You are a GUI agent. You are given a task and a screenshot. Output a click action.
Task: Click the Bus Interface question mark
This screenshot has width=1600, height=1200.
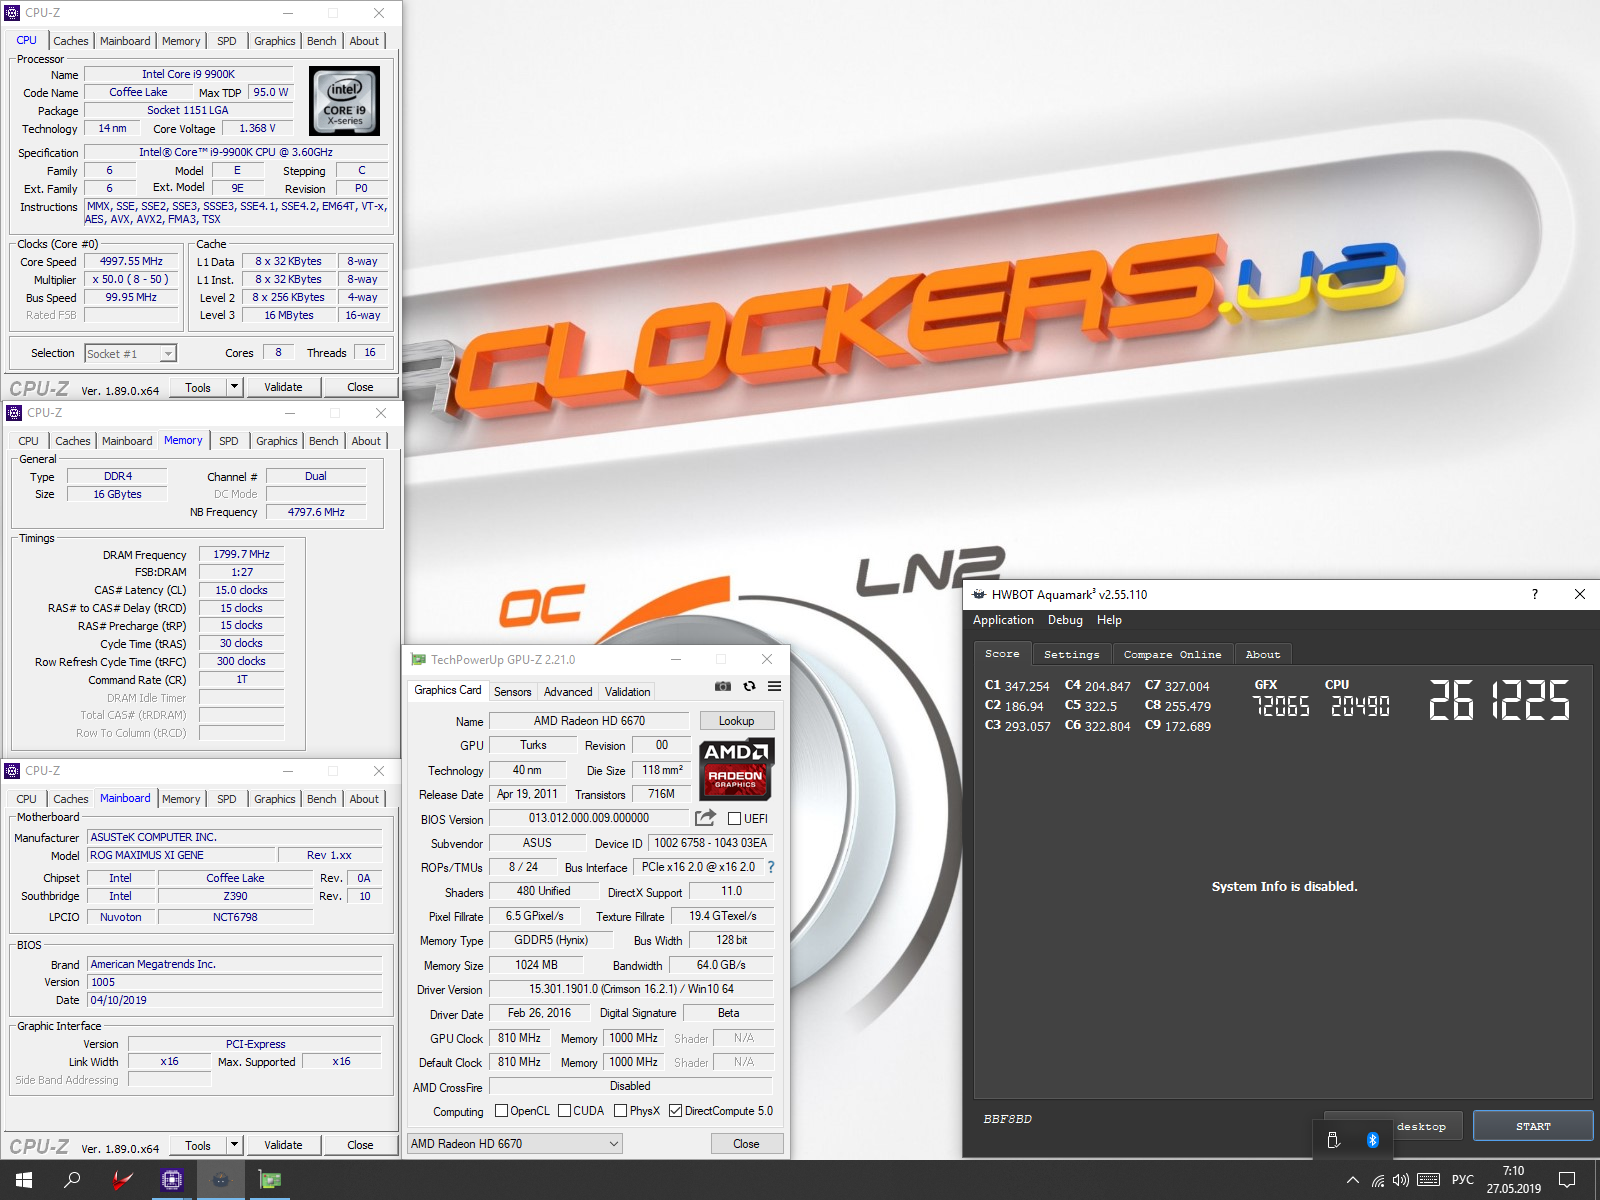click(770, 867)
